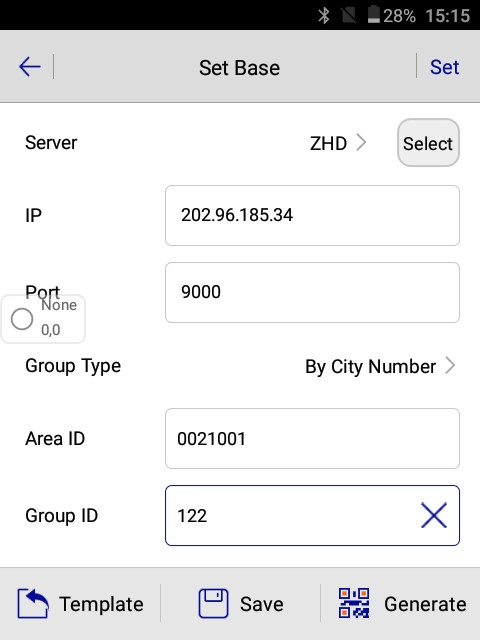Open the ZHD server selection chevron
Viewport: 480px width, 640px height.
tap(361, 143)
